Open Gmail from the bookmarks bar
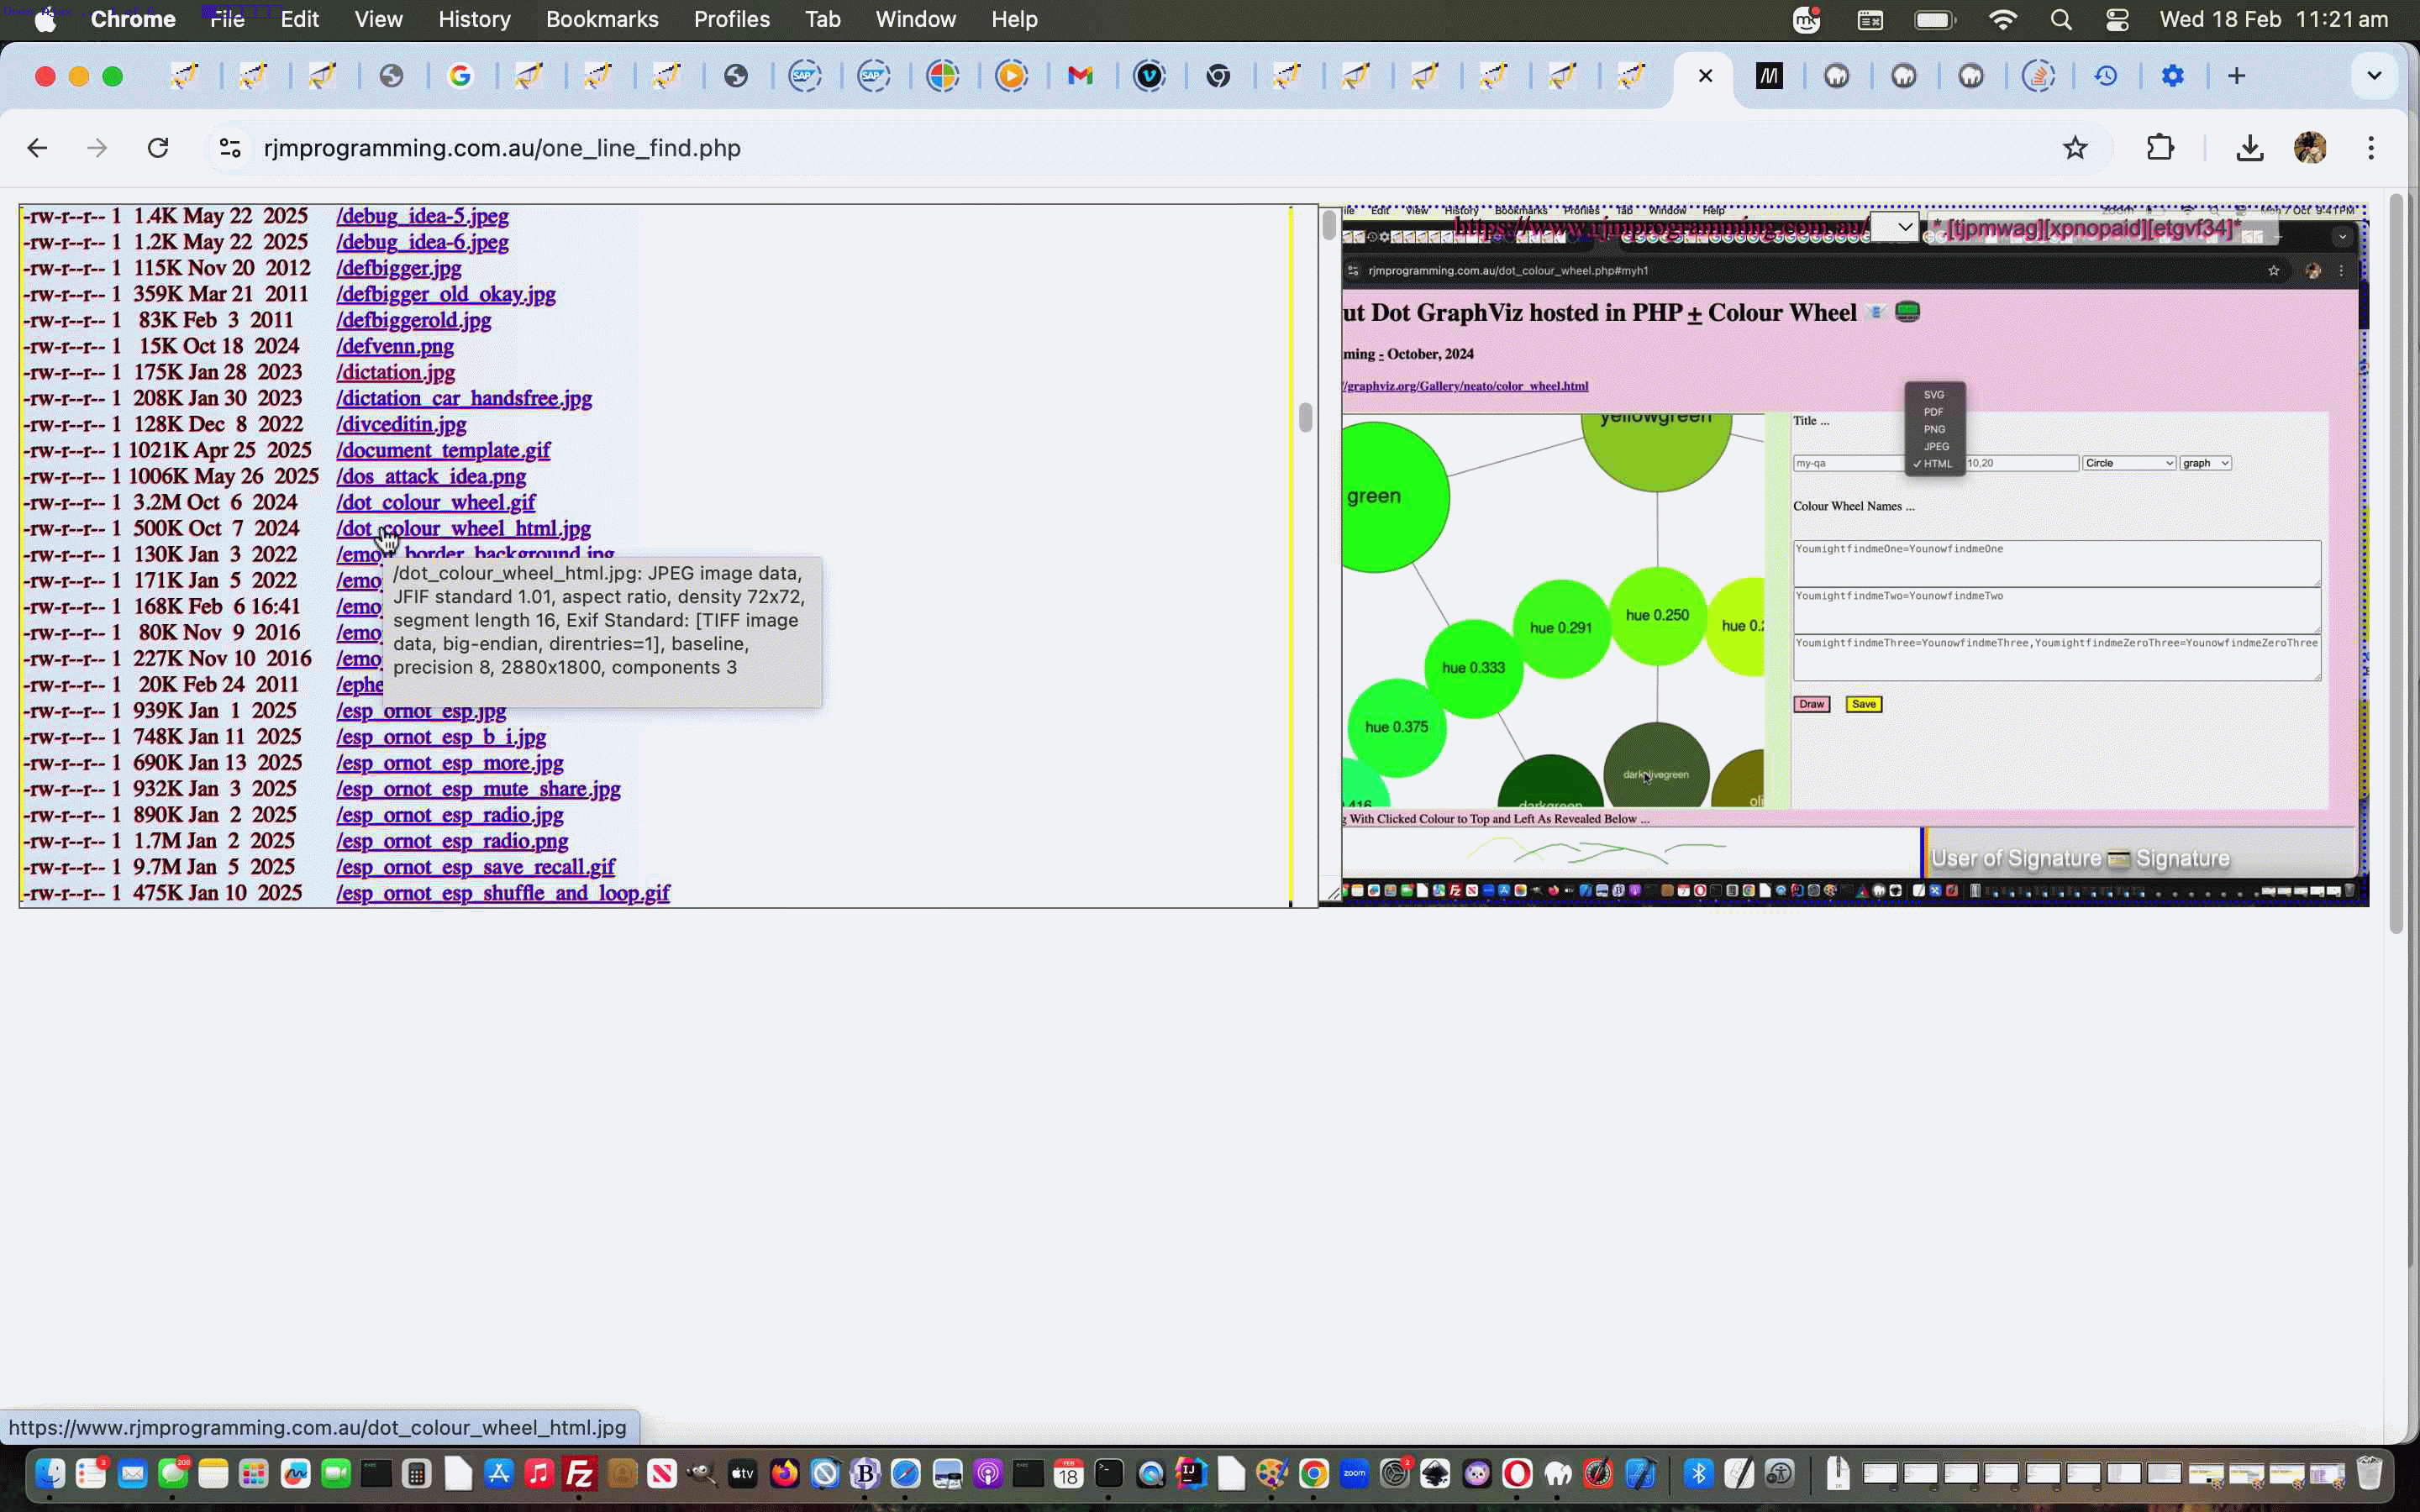2420x1512 pixels. click(x=1081, y=75)
